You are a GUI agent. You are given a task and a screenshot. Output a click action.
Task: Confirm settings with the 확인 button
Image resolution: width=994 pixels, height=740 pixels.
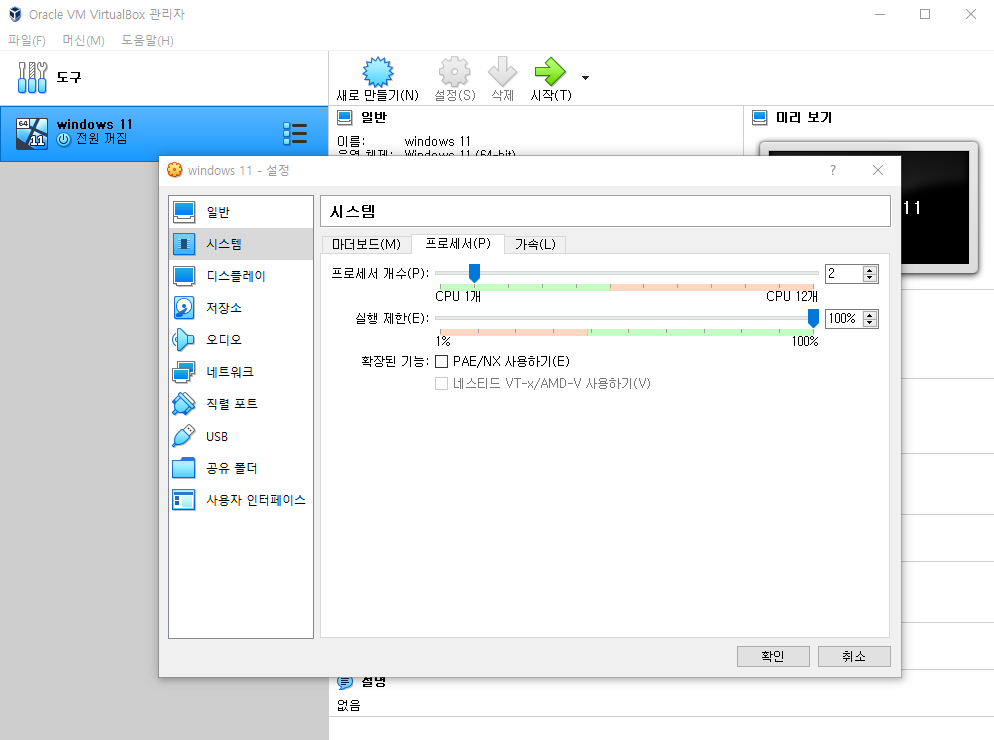(773, 656)
